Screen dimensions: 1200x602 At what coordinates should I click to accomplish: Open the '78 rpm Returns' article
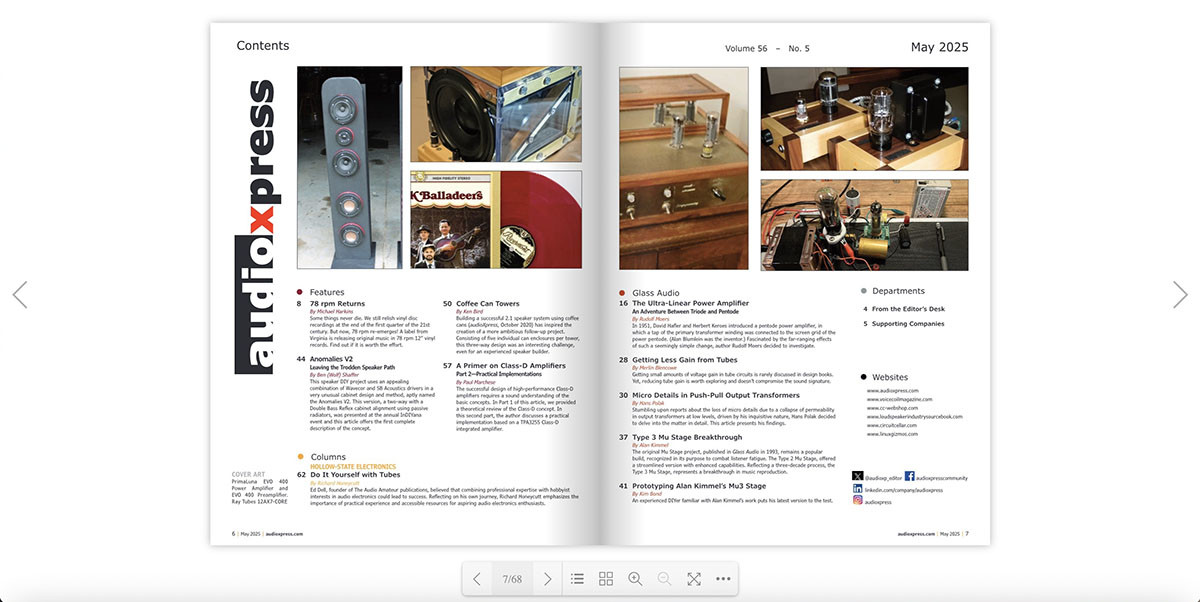click(x=338, y=303)
